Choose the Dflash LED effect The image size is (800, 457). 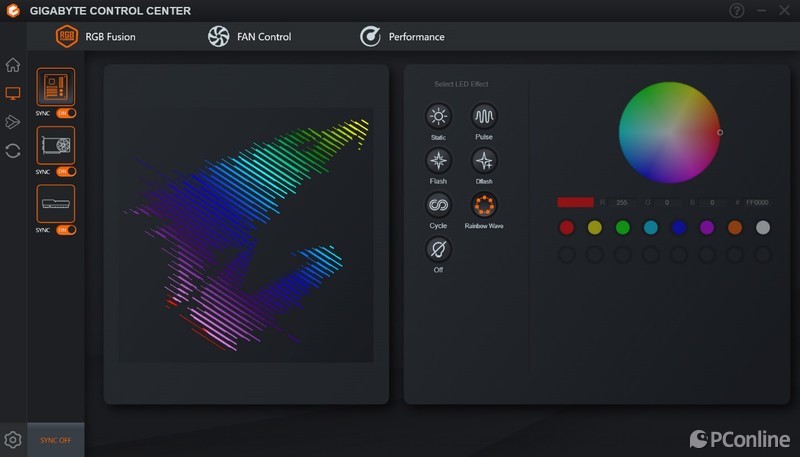click(x=484, y=161)
